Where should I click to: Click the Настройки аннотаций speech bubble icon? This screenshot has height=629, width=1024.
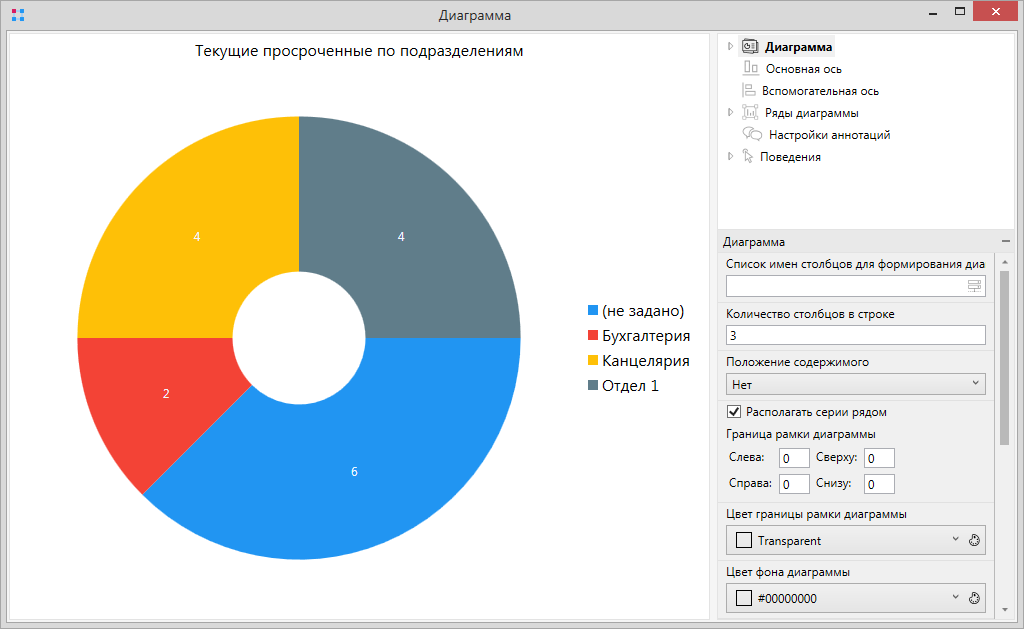coord(752,134)
